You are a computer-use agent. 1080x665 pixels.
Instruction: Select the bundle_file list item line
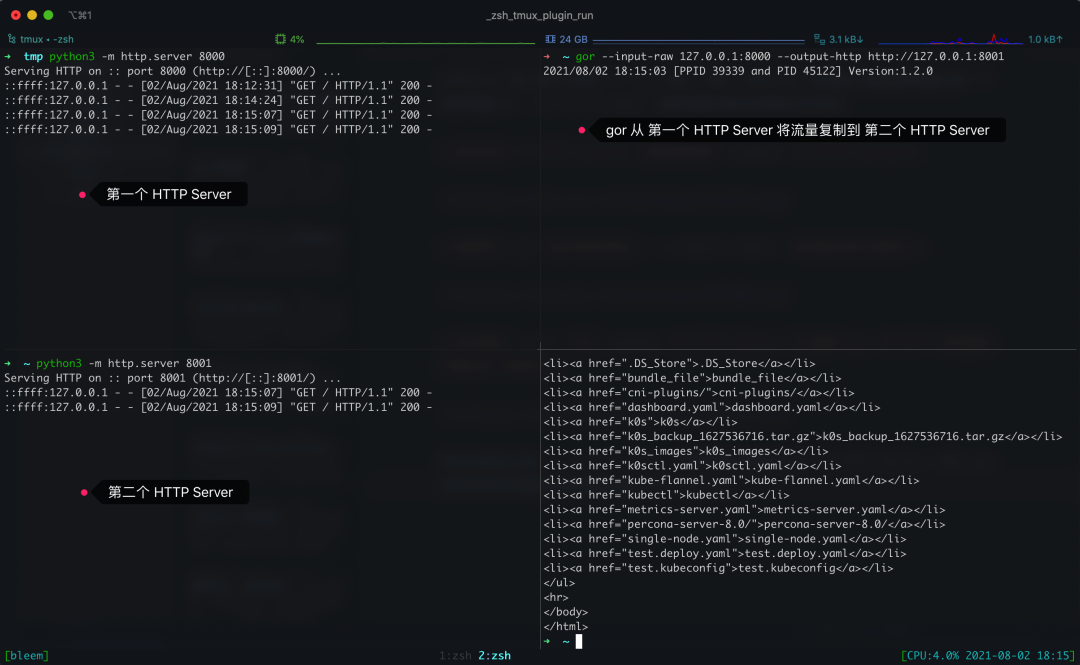click(x=692, y=378)
